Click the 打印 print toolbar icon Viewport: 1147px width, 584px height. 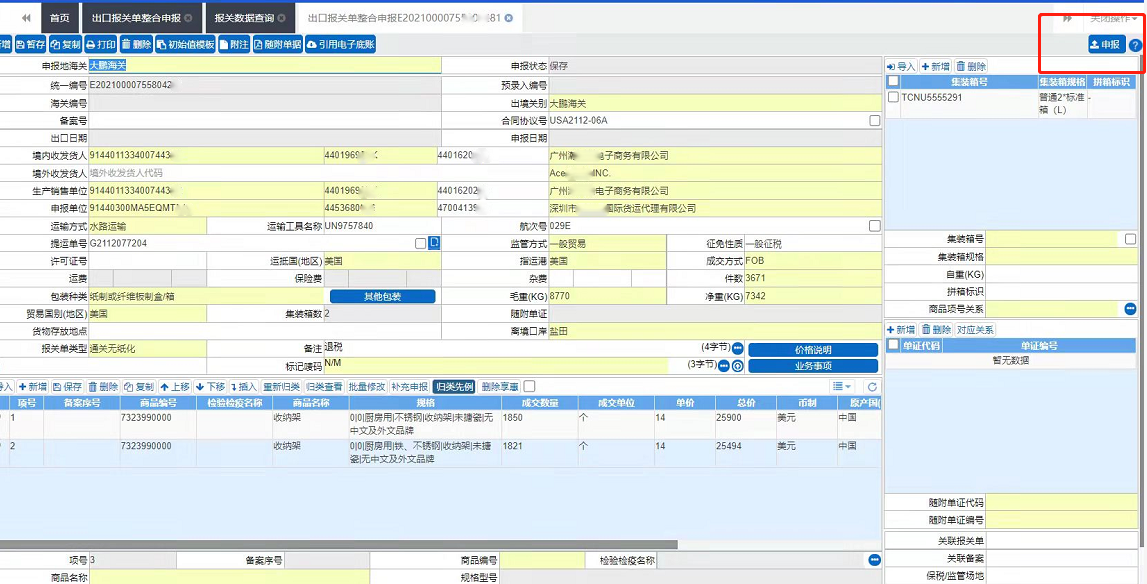[x=101, y=45]
